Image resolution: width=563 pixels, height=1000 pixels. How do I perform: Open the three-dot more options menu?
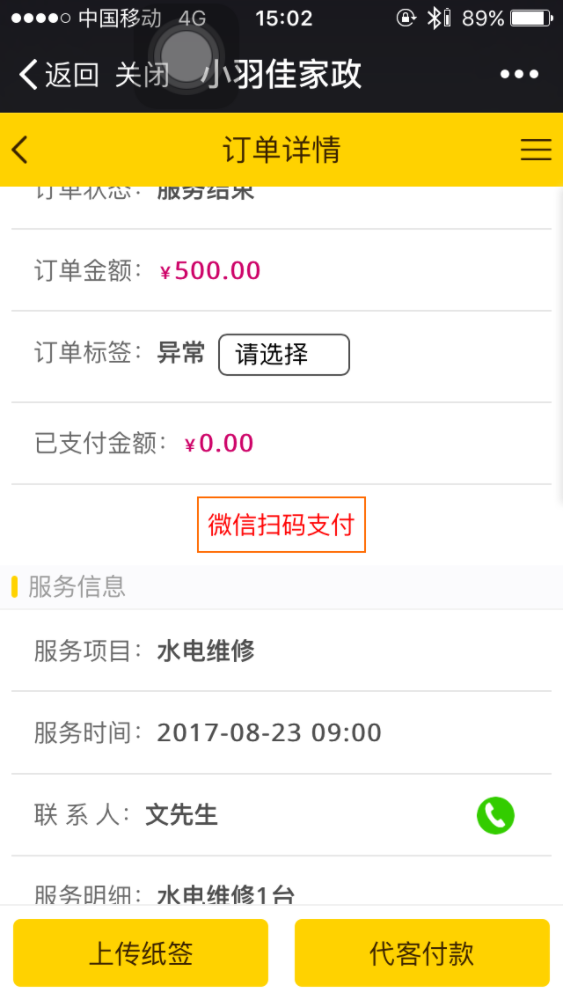519,75
